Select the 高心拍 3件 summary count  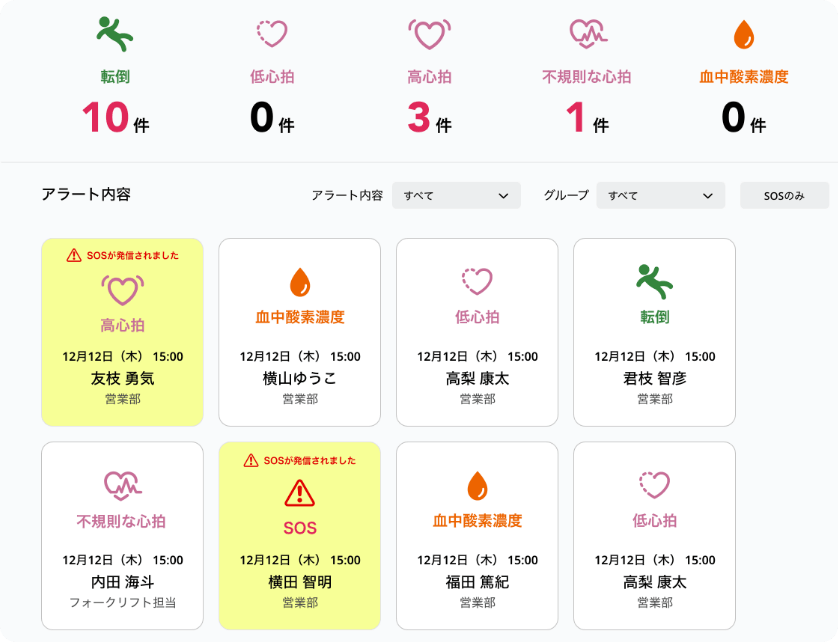point(429,118)
